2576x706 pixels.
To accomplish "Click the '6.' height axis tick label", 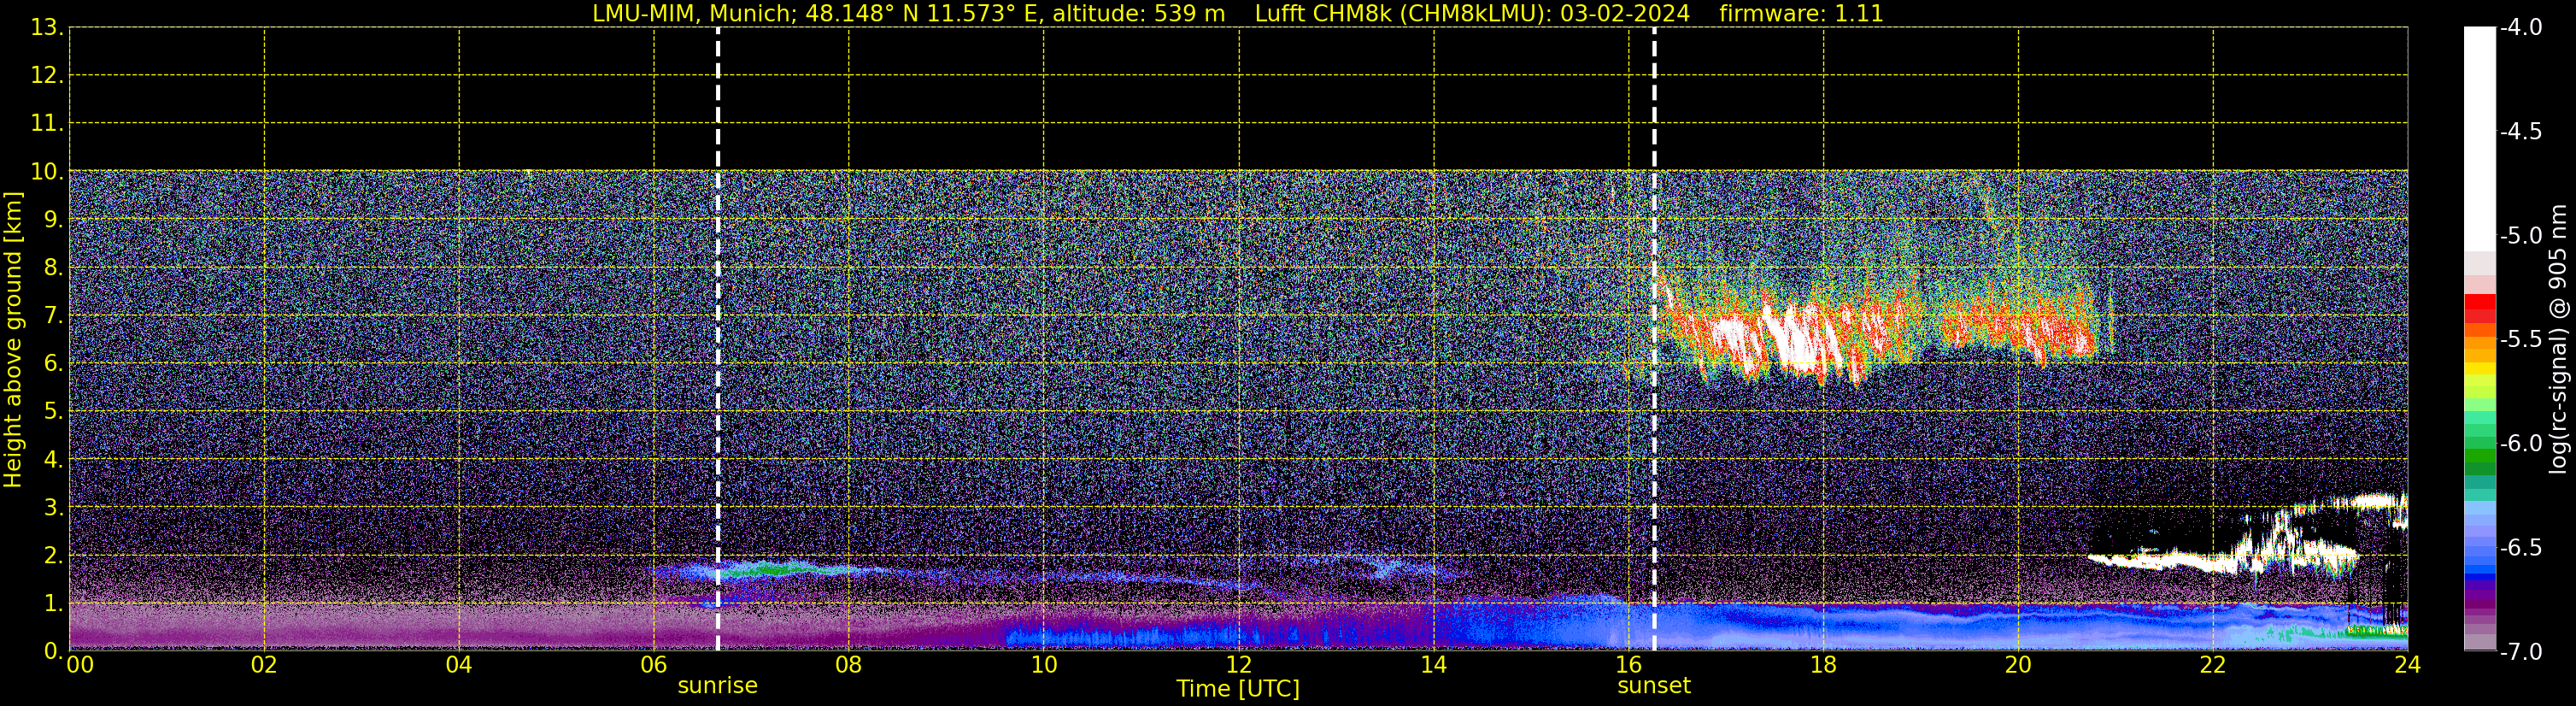I will [53, 364].
